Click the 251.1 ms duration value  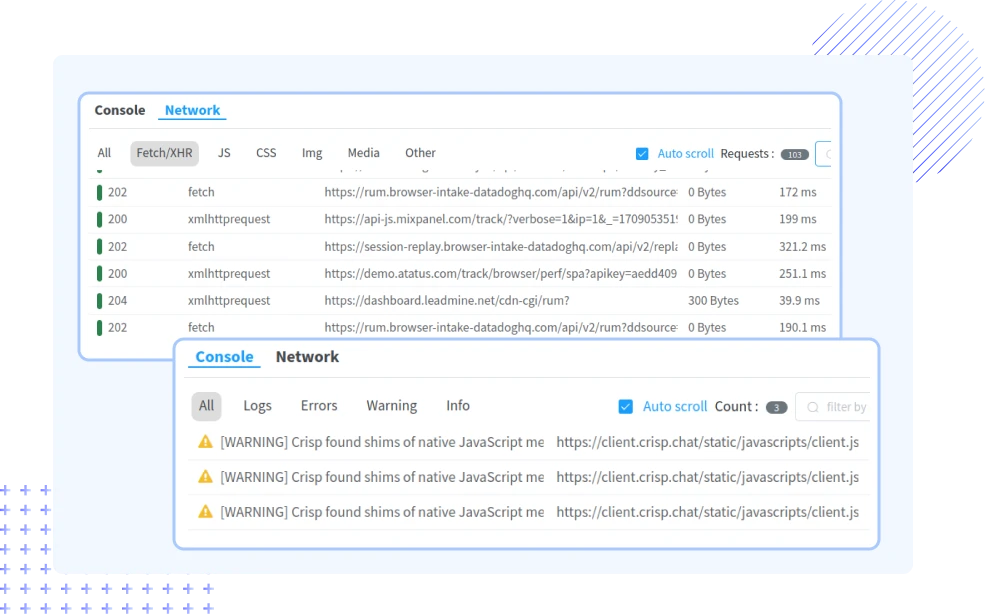tap(802, 274)
